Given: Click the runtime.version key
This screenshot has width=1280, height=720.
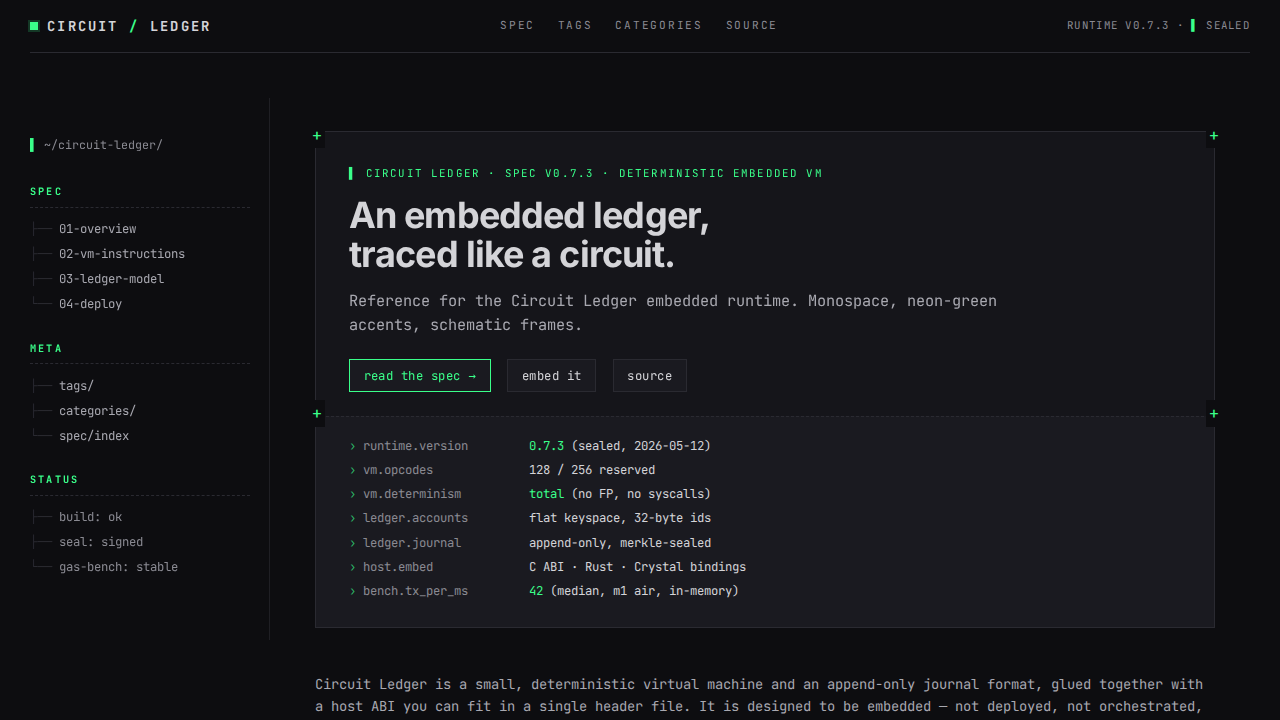Looking at the screenshot, I should [x=415, y=446].
